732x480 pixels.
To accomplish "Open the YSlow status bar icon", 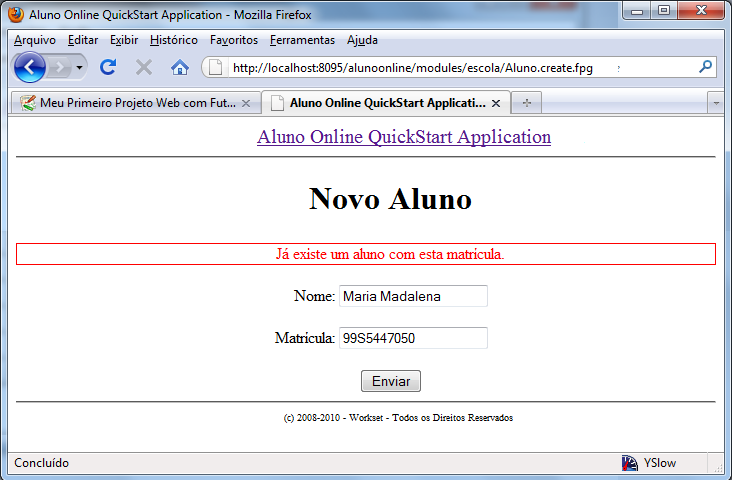I will tap(630, 463).
